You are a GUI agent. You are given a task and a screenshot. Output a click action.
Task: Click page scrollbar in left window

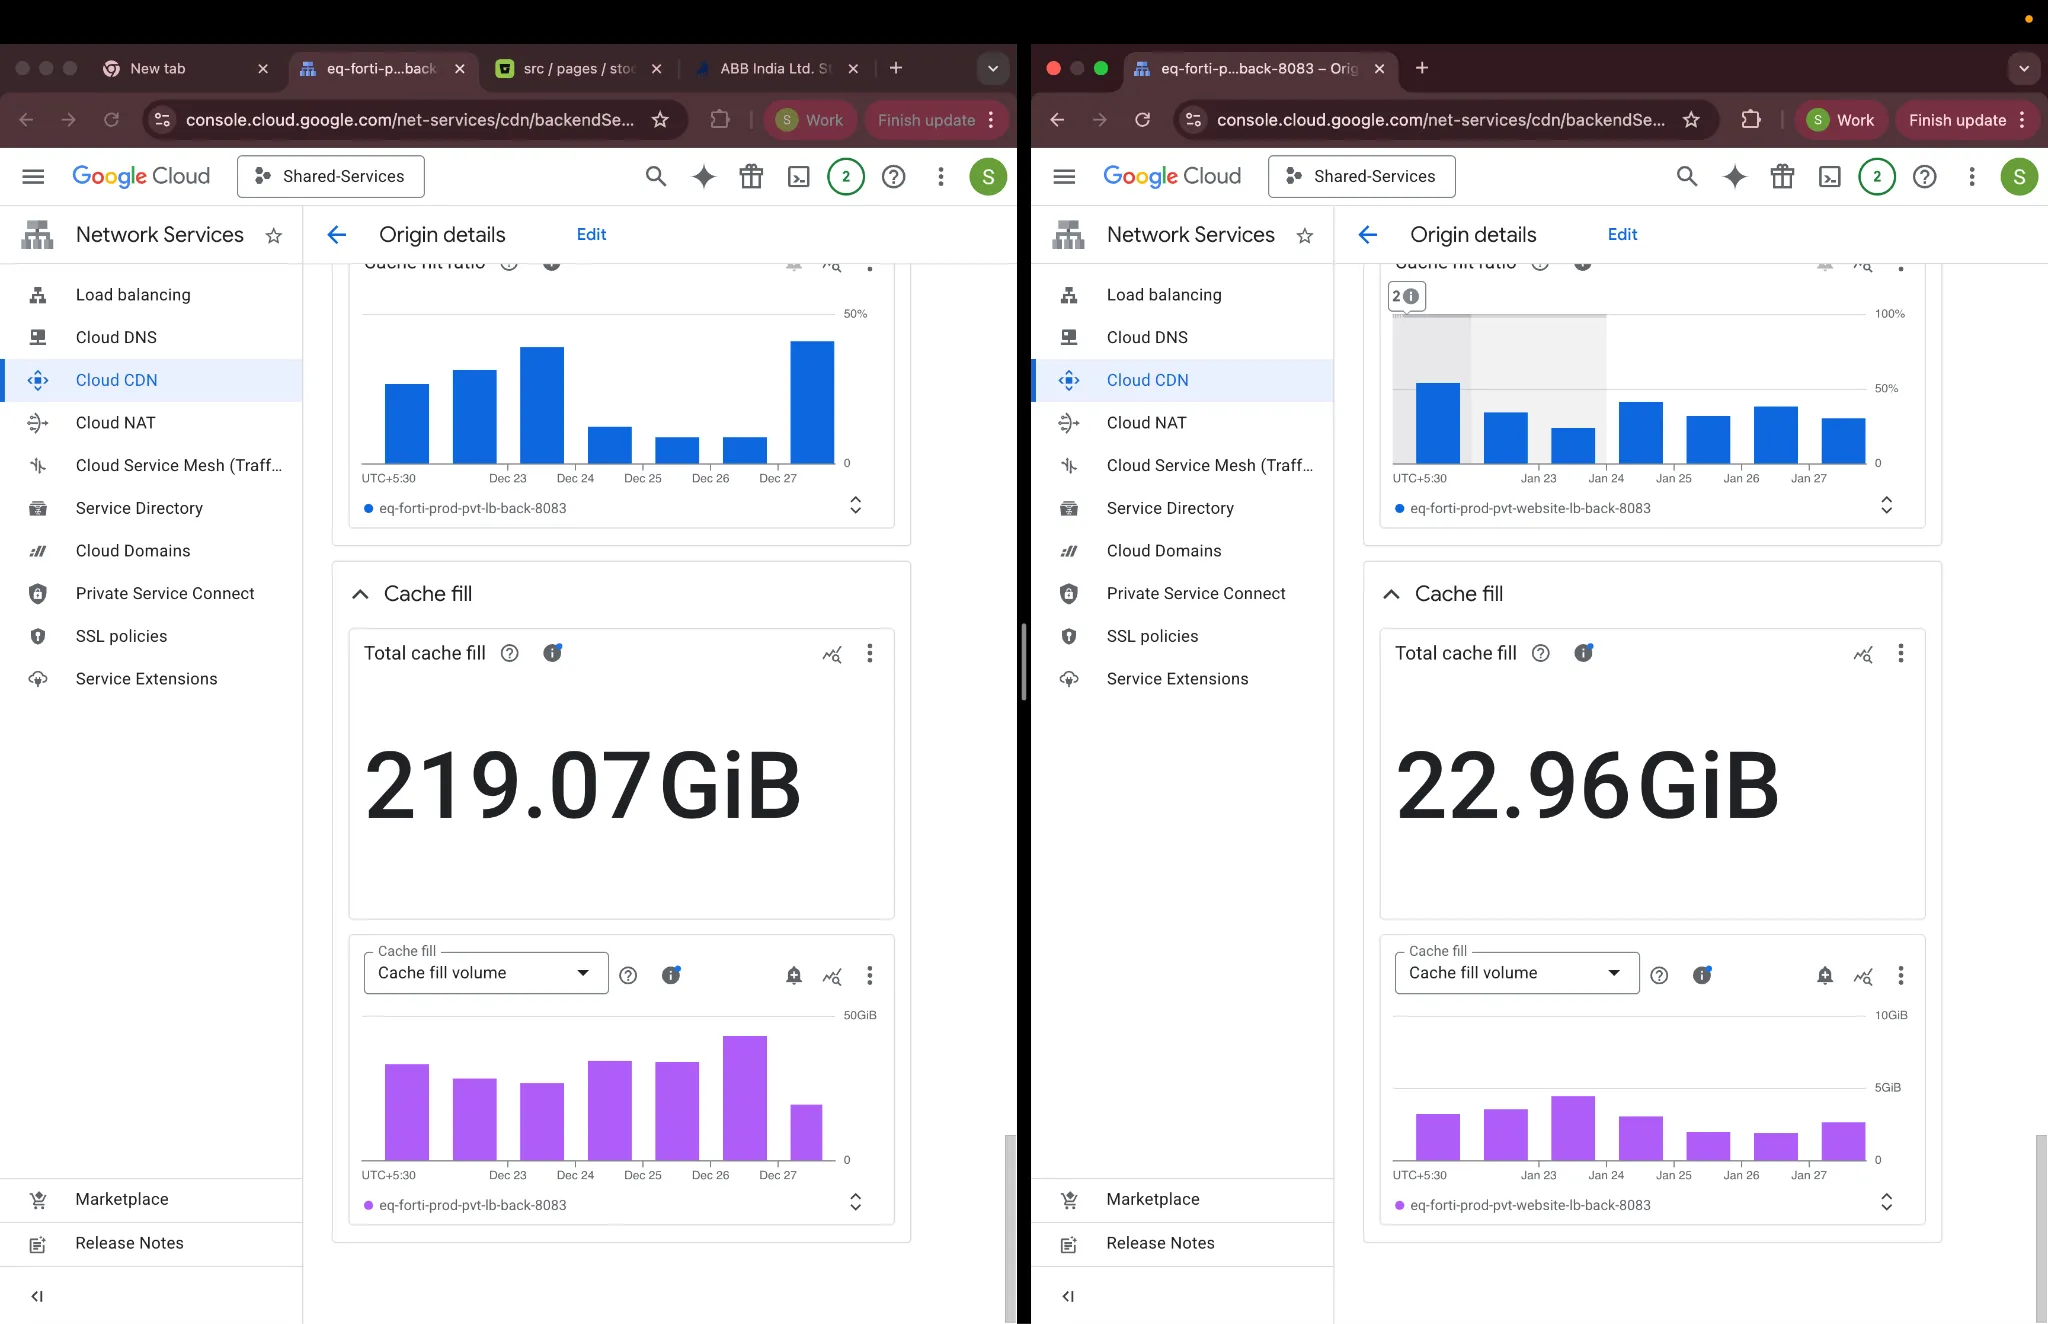pyautogui.click(x=1010, y=1228)
